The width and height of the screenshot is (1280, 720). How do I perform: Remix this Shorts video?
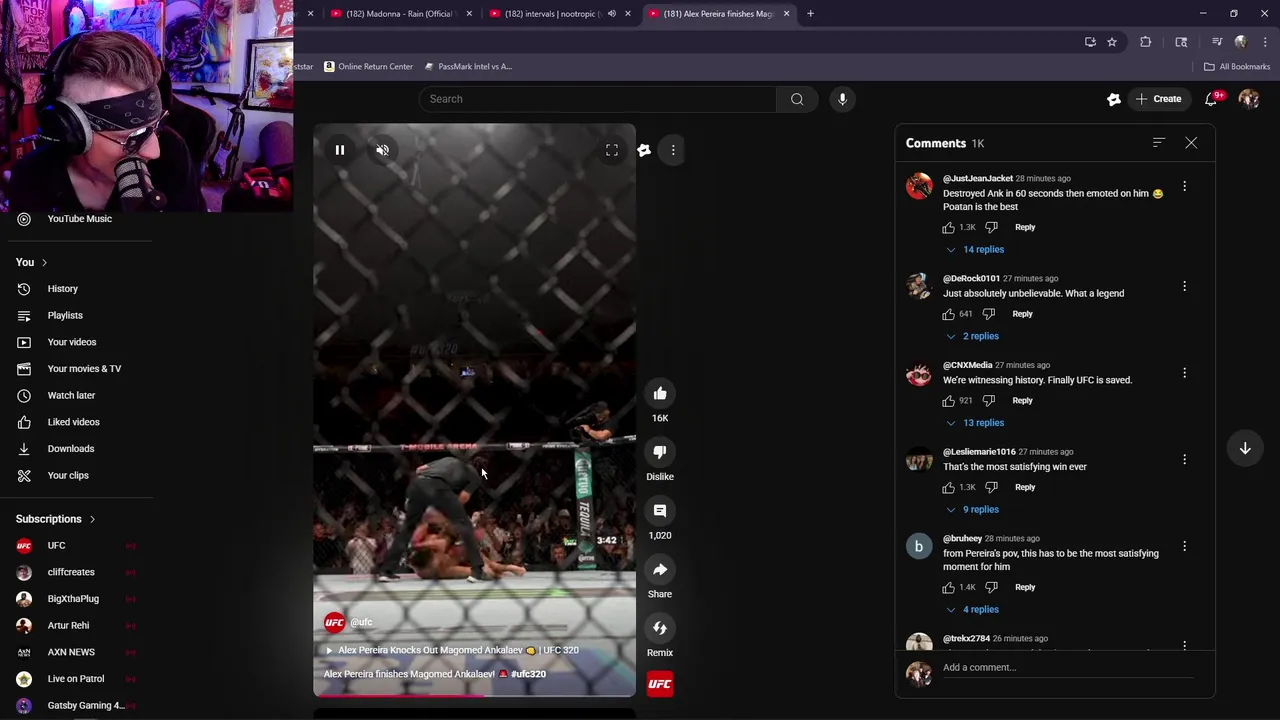(x=660, y=628)
